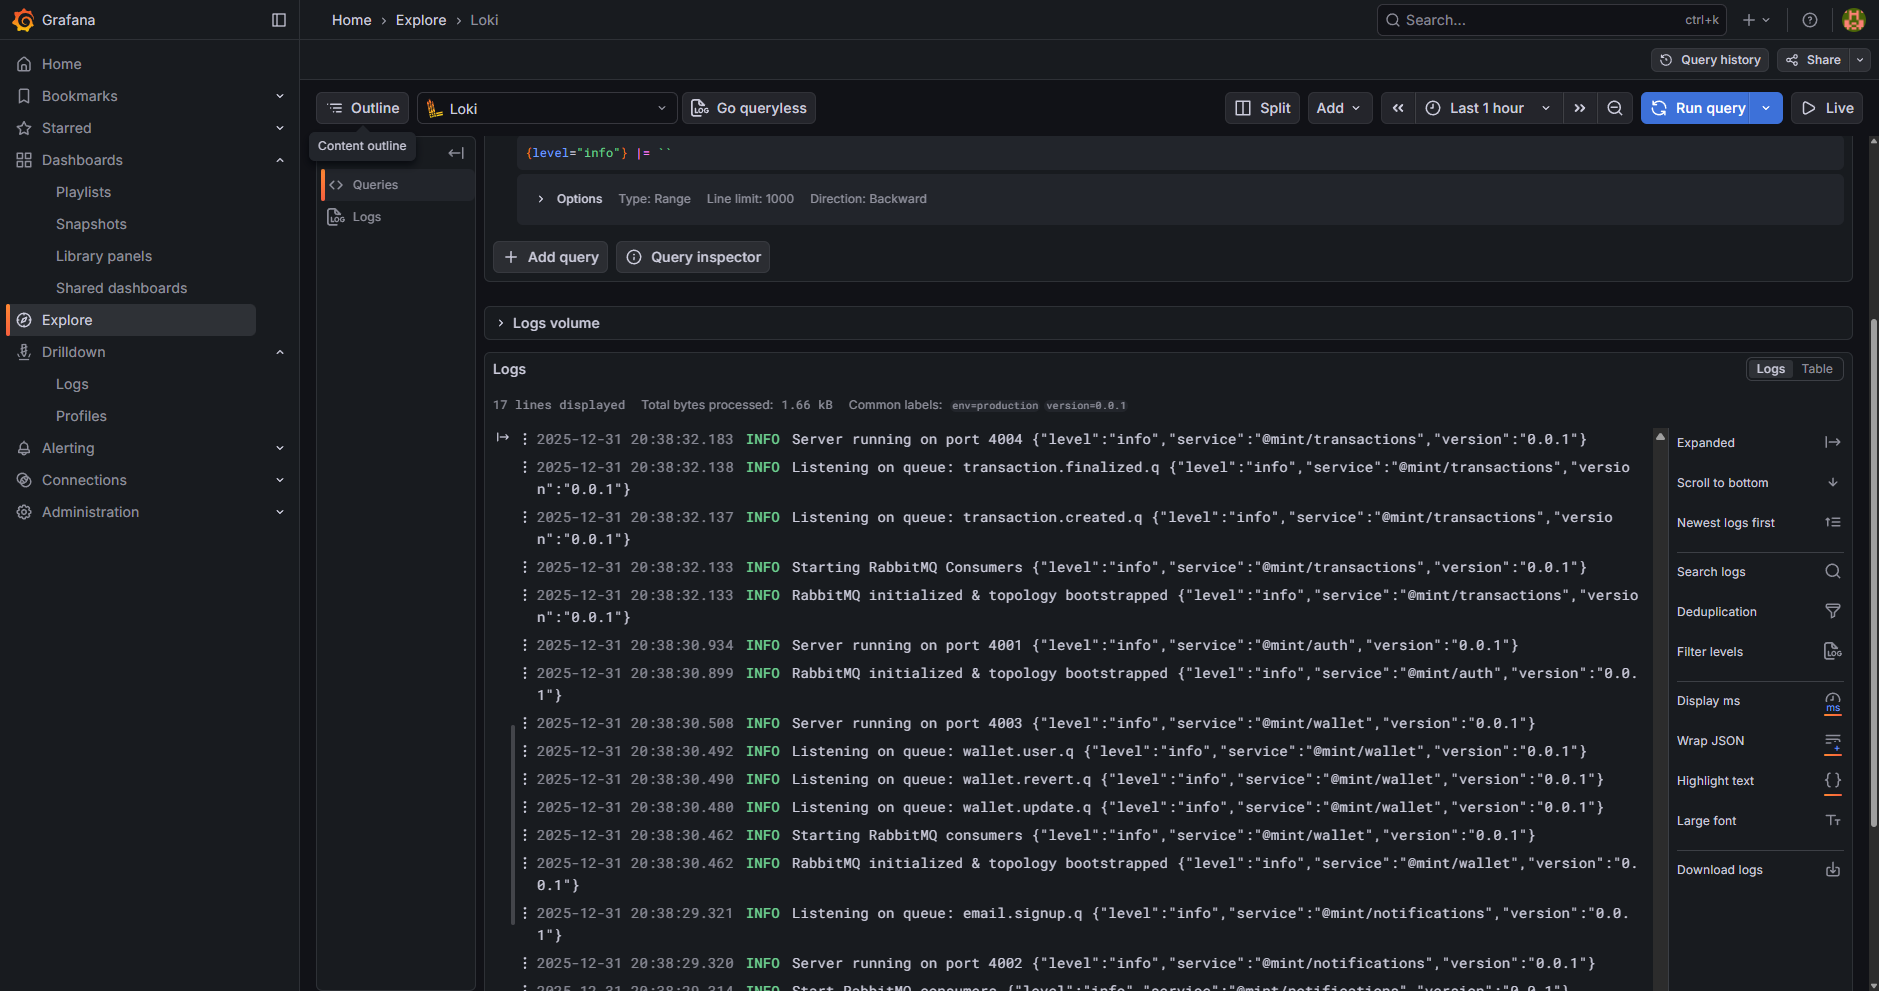Screen dimensions: 1879x991
Task: Open log line menu for Server running on port 4001
Action: pyautogui.click(x=525, y=645)
